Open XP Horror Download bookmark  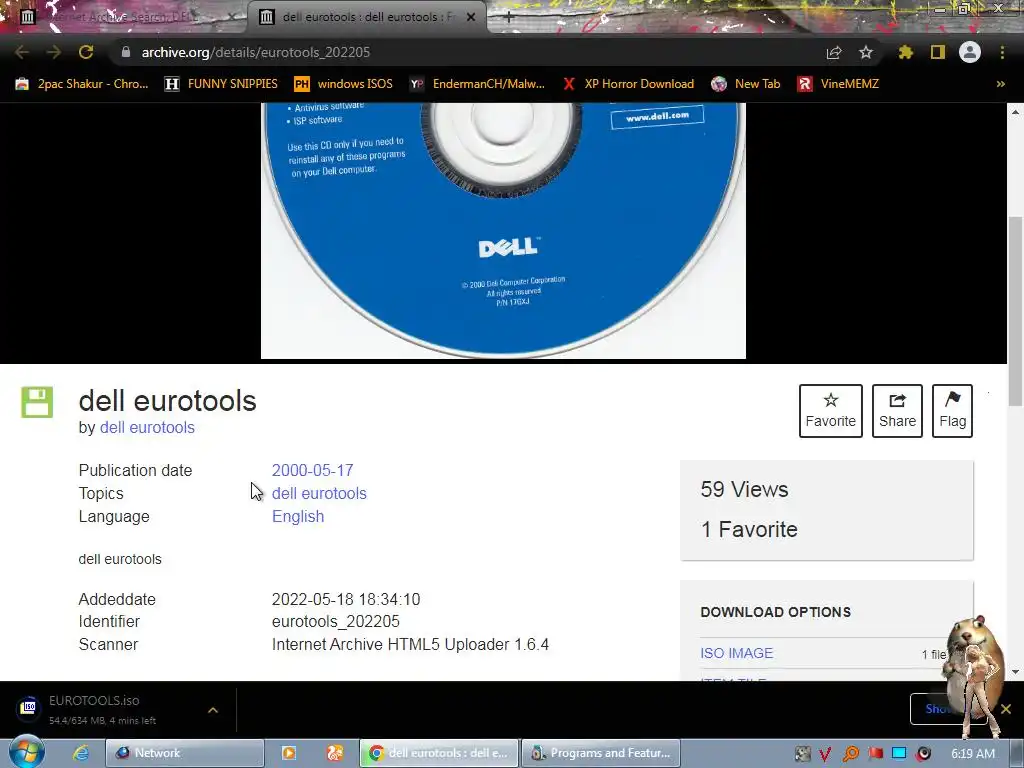click(629, 84)
